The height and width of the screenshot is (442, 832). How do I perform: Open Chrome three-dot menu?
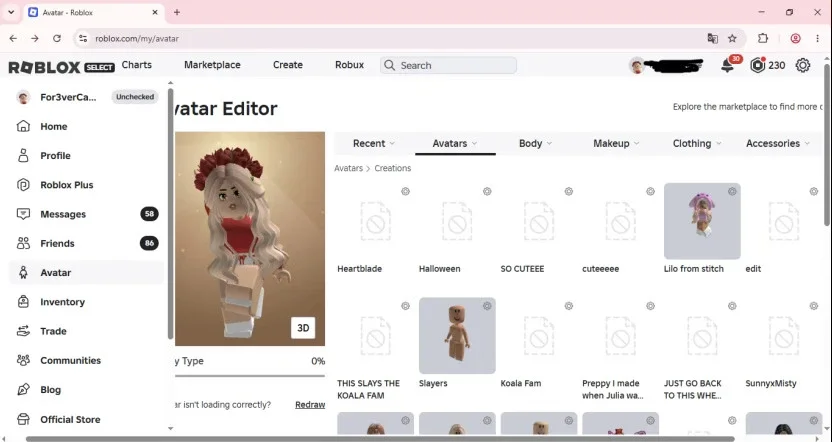[818, 38]
